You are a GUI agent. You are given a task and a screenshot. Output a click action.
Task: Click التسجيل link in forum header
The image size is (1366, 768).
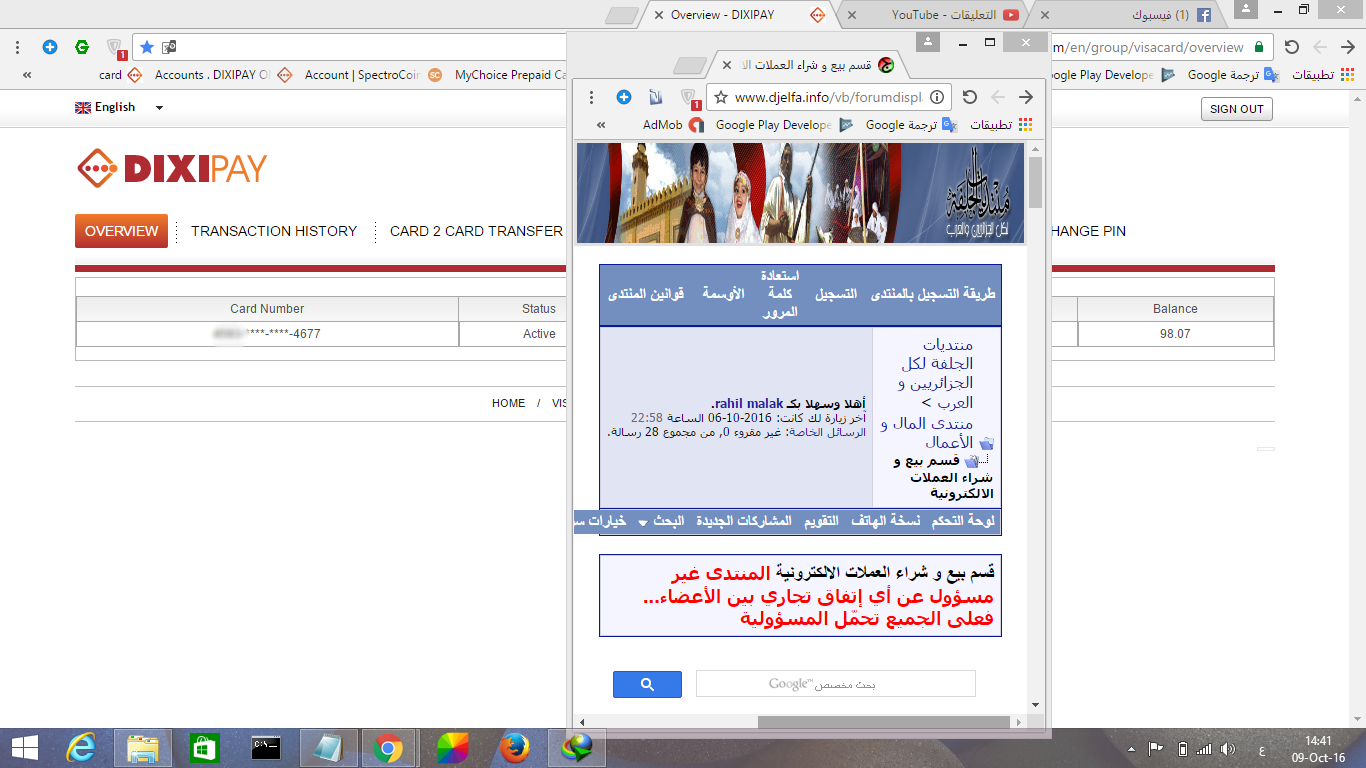[x=836, y=294]
